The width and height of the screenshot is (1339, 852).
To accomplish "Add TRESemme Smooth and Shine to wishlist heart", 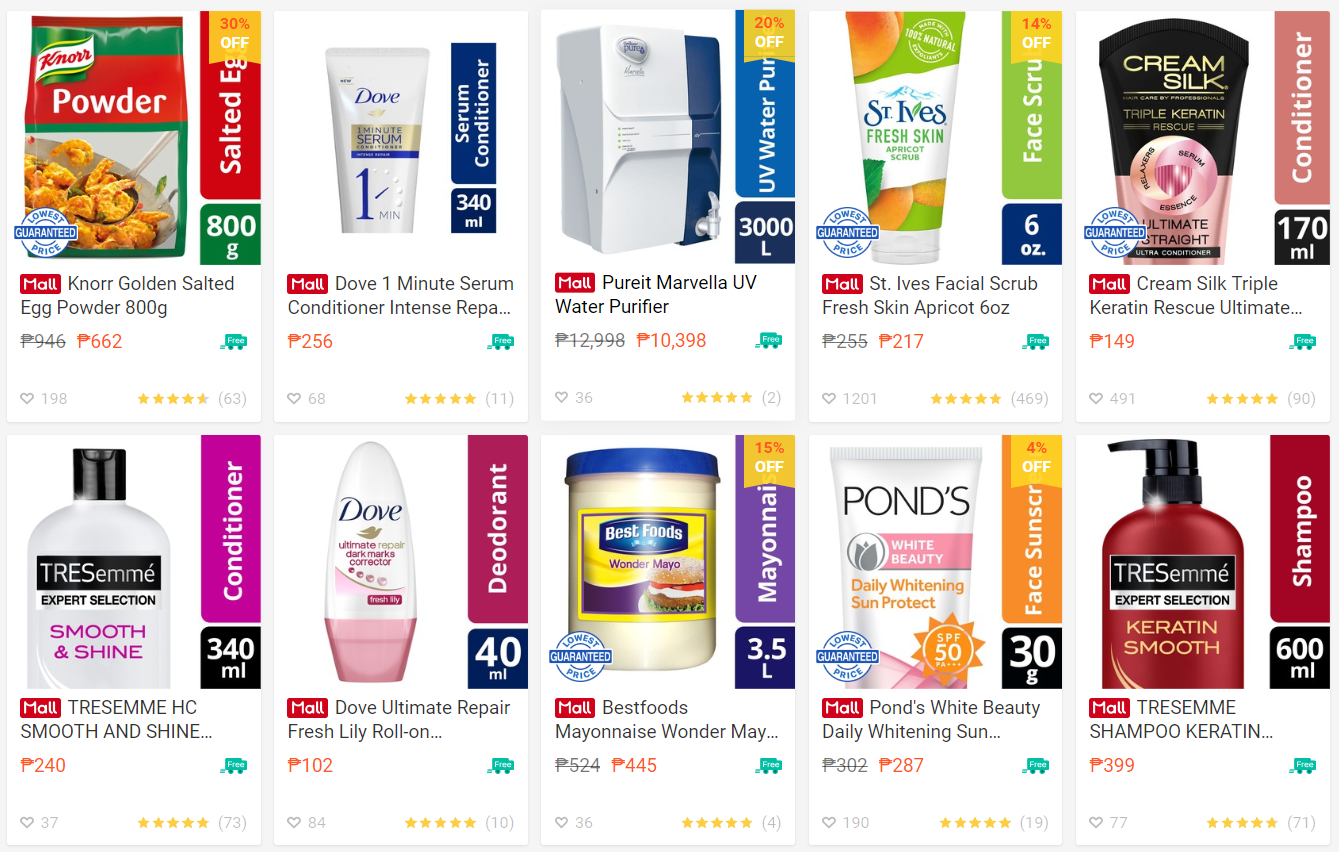I will [x=27, y=822].
